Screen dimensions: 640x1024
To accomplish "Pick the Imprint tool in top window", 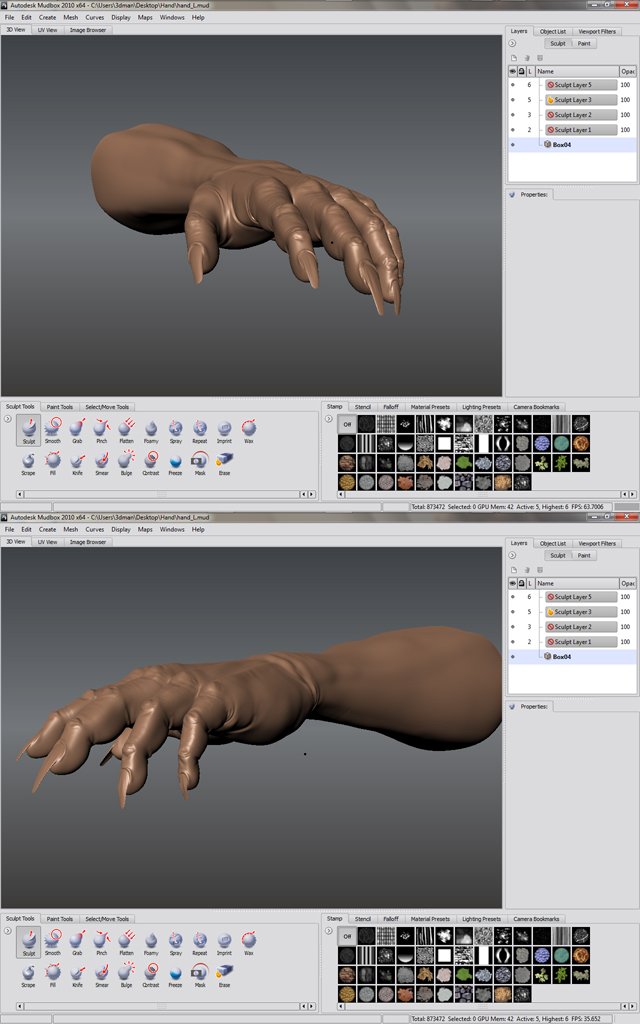I will pyautogui.click(x=224, y=430).
